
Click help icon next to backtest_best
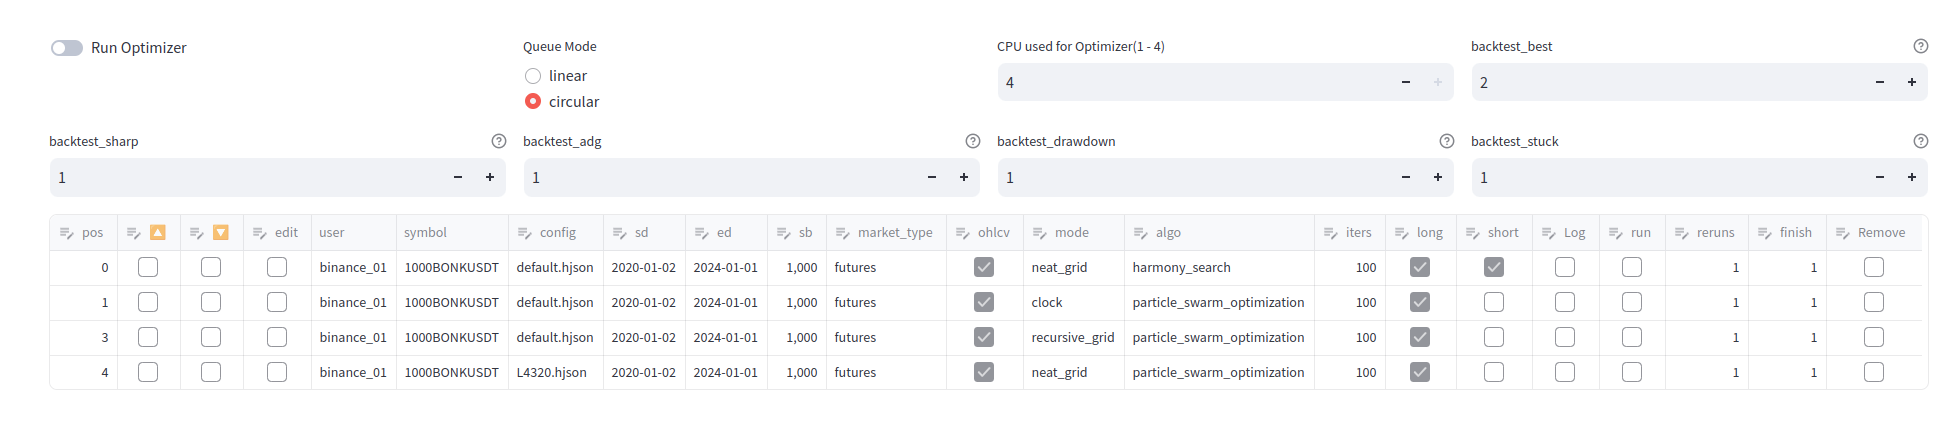[x=1920, y=46]
